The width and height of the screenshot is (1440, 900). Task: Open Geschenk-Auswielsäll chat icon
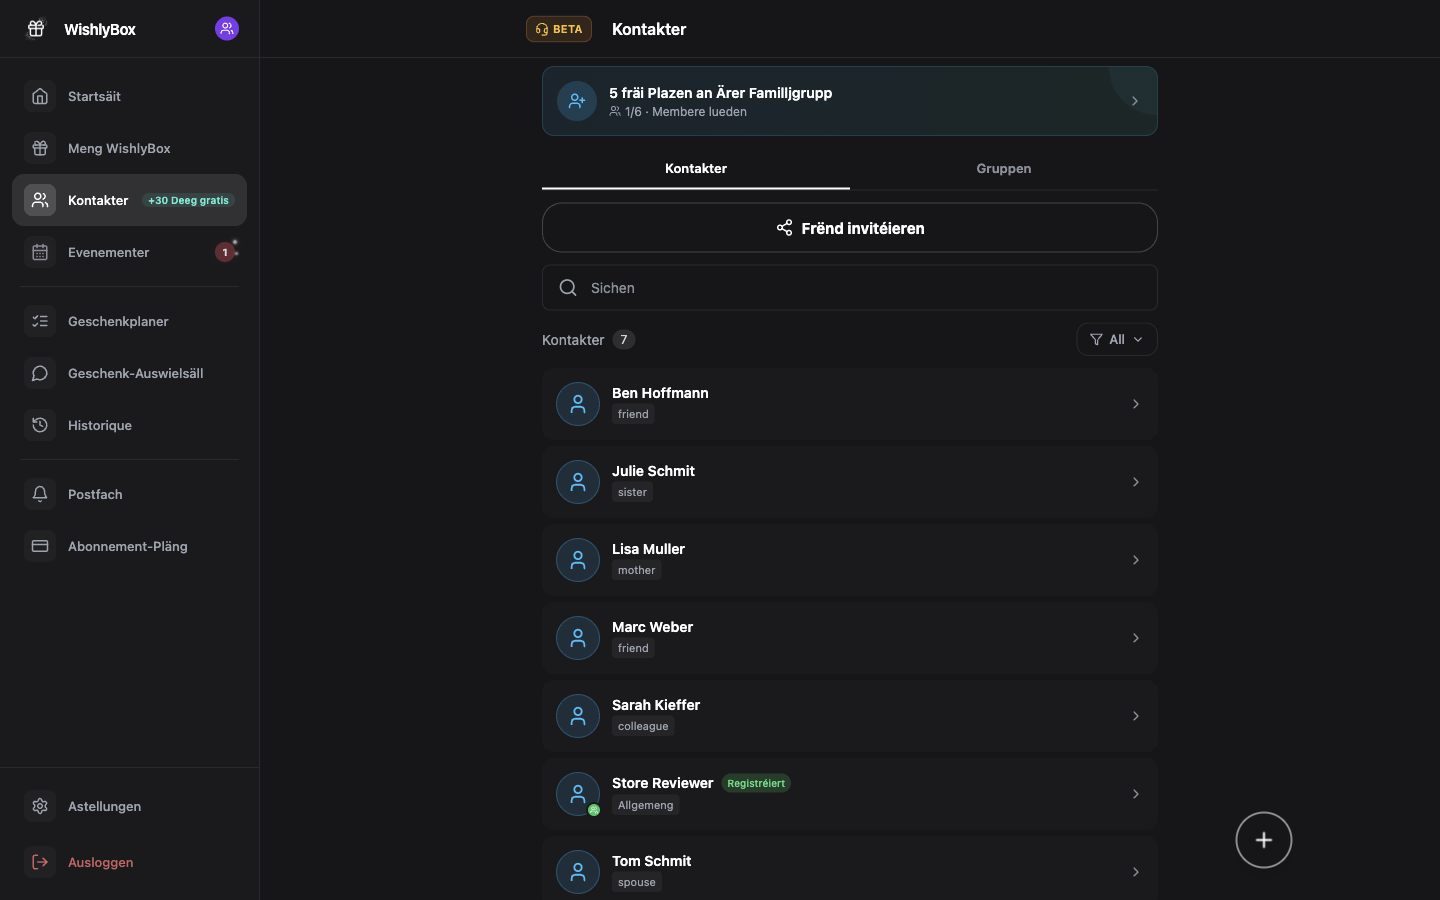pyautogui.click(x=40, y=373)
